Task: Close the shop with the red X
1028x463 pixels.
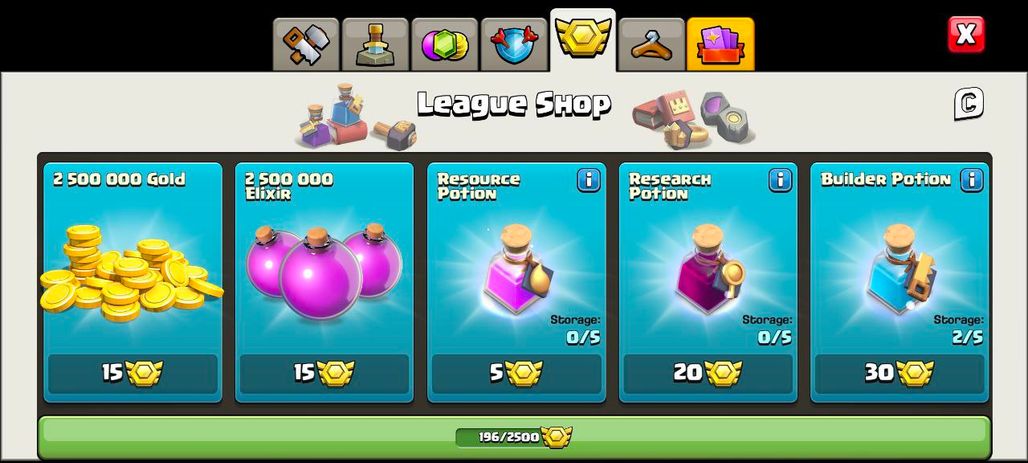Action: pyautogui.click(x=966, y=34)
